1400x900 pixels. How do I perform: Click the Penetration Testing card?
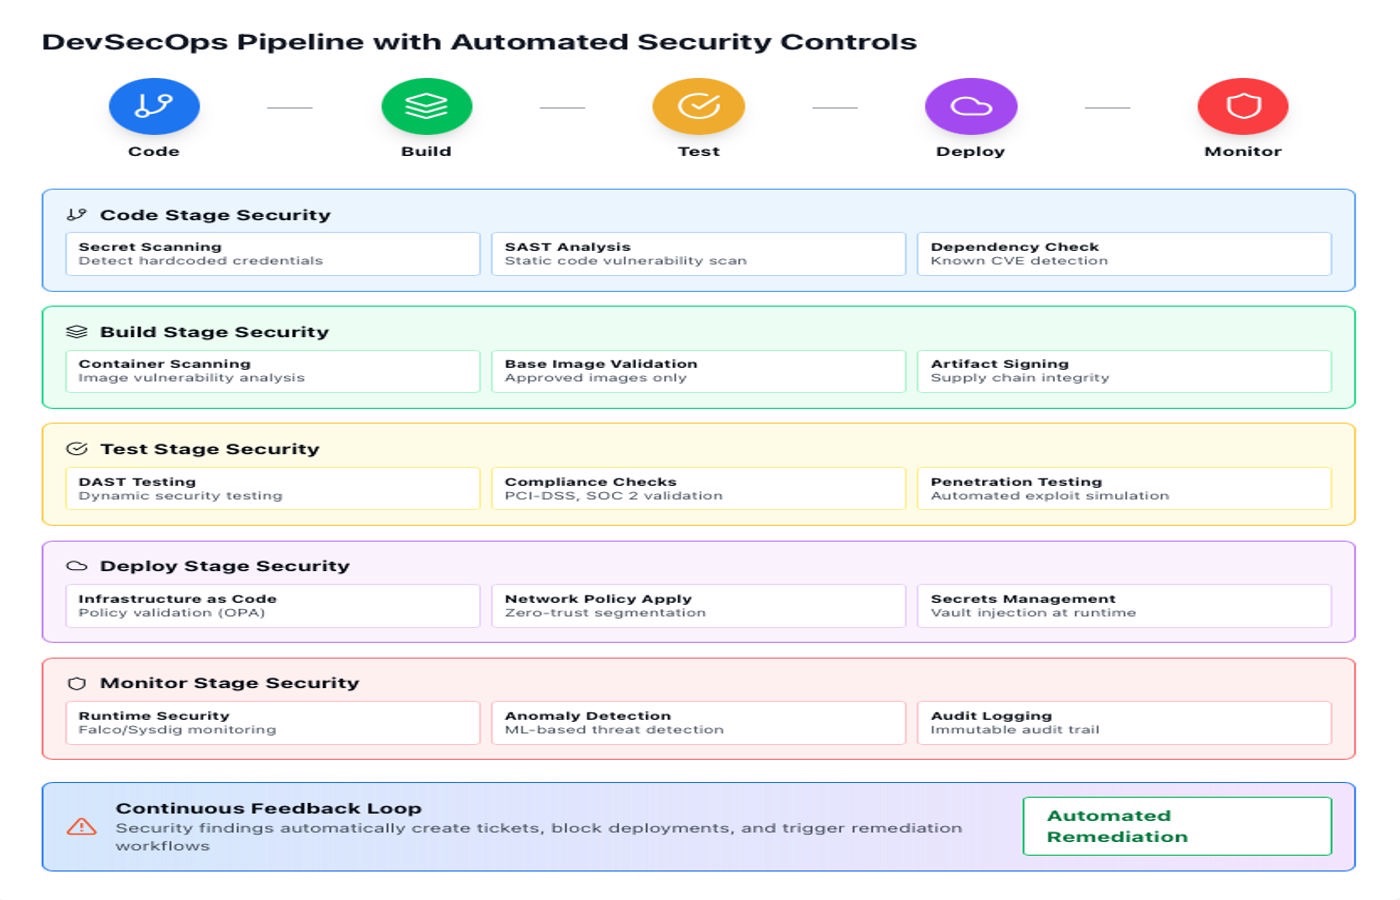1124,488
